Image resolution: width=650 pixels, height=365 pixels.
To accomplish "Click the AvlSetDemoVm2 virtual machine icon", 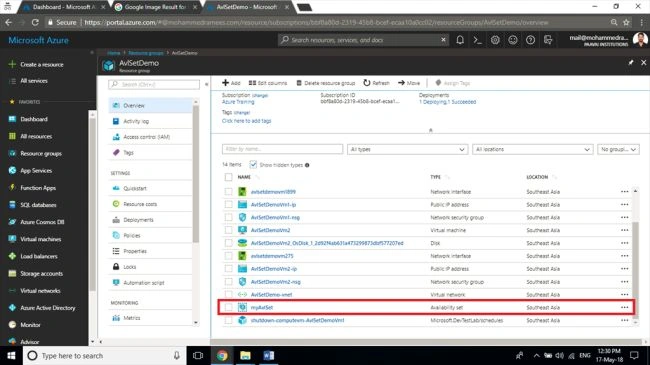I will pyautogui.click(x=243, y=230).
